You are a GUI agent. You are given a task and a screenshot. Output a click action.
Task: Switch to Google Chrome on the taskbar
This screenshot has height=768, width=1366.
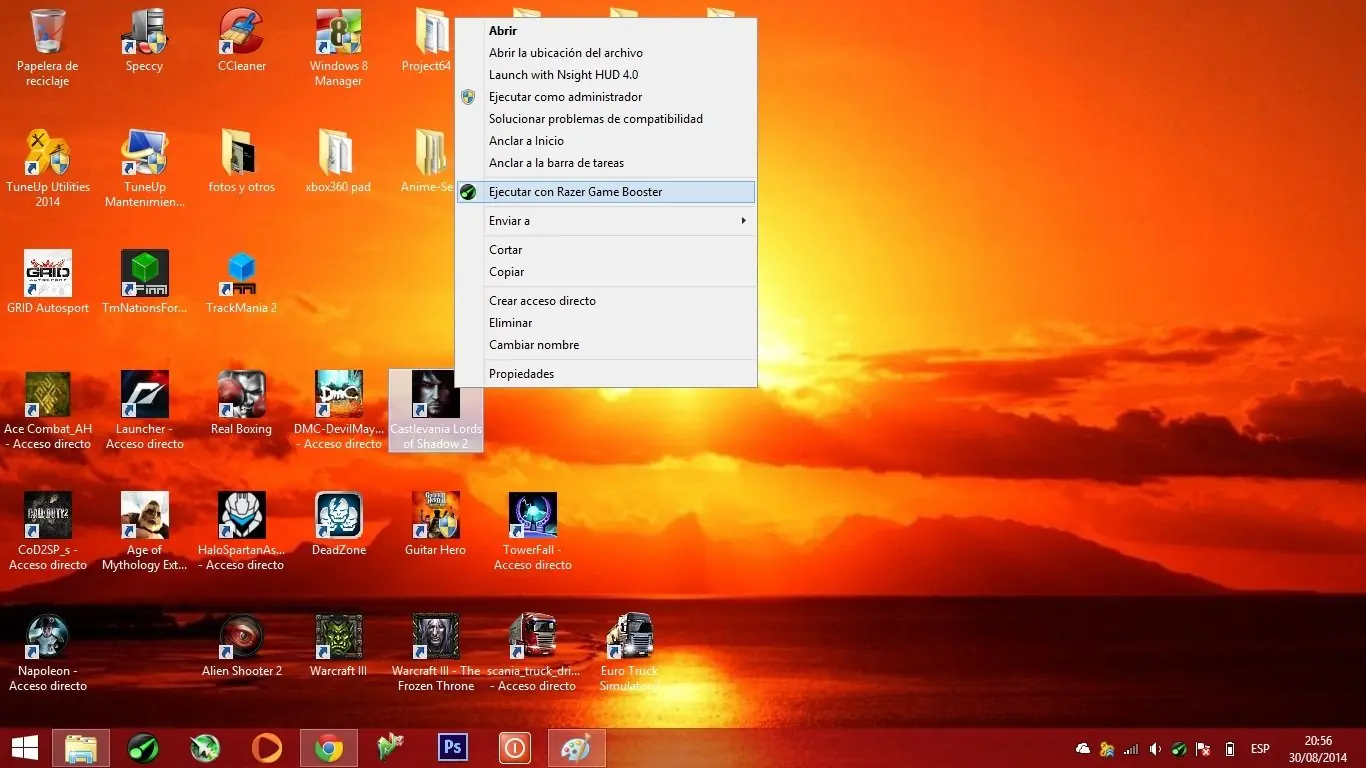pos(329,748)
